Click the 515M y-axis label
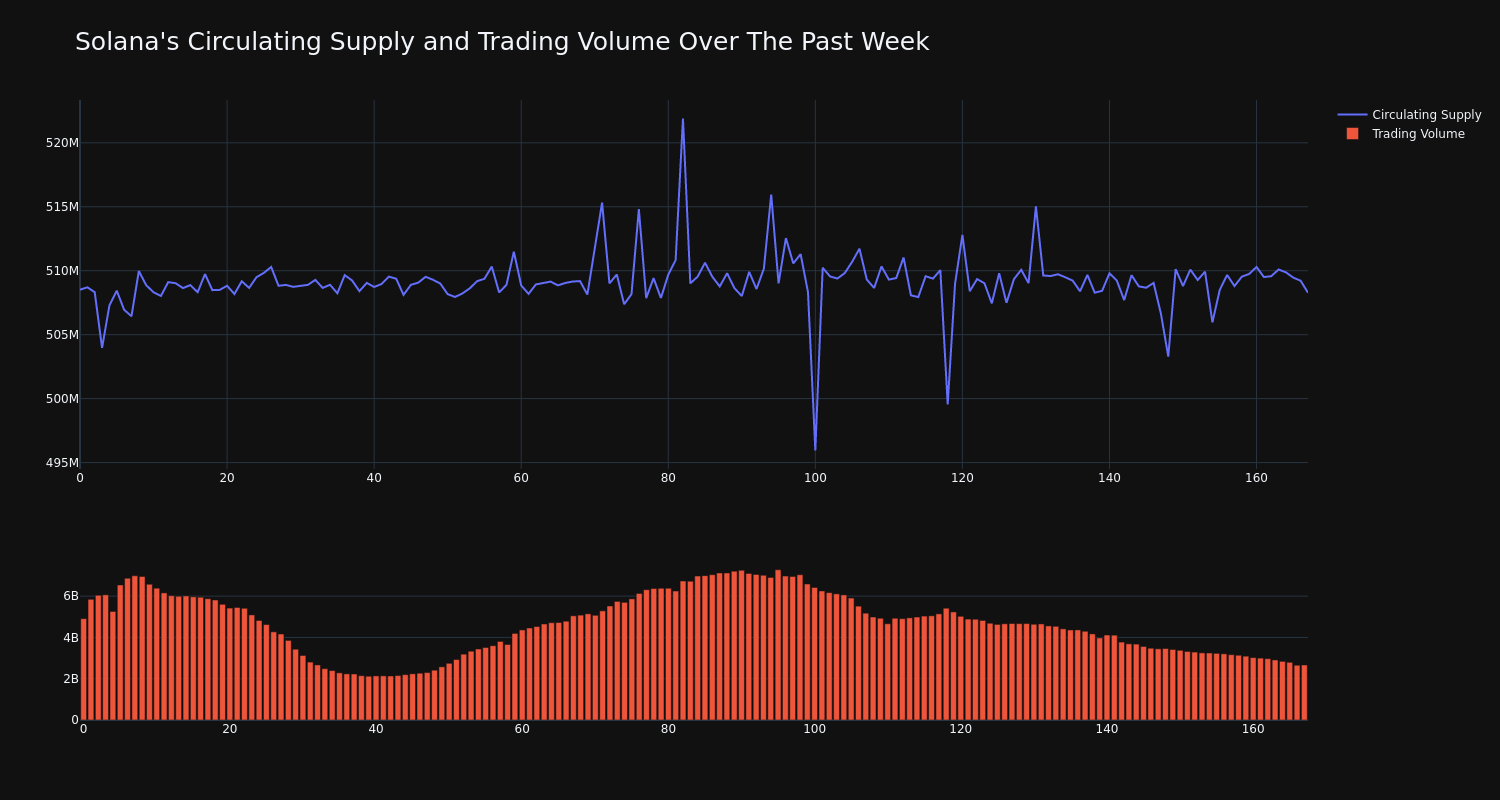 tap(62, 207)
